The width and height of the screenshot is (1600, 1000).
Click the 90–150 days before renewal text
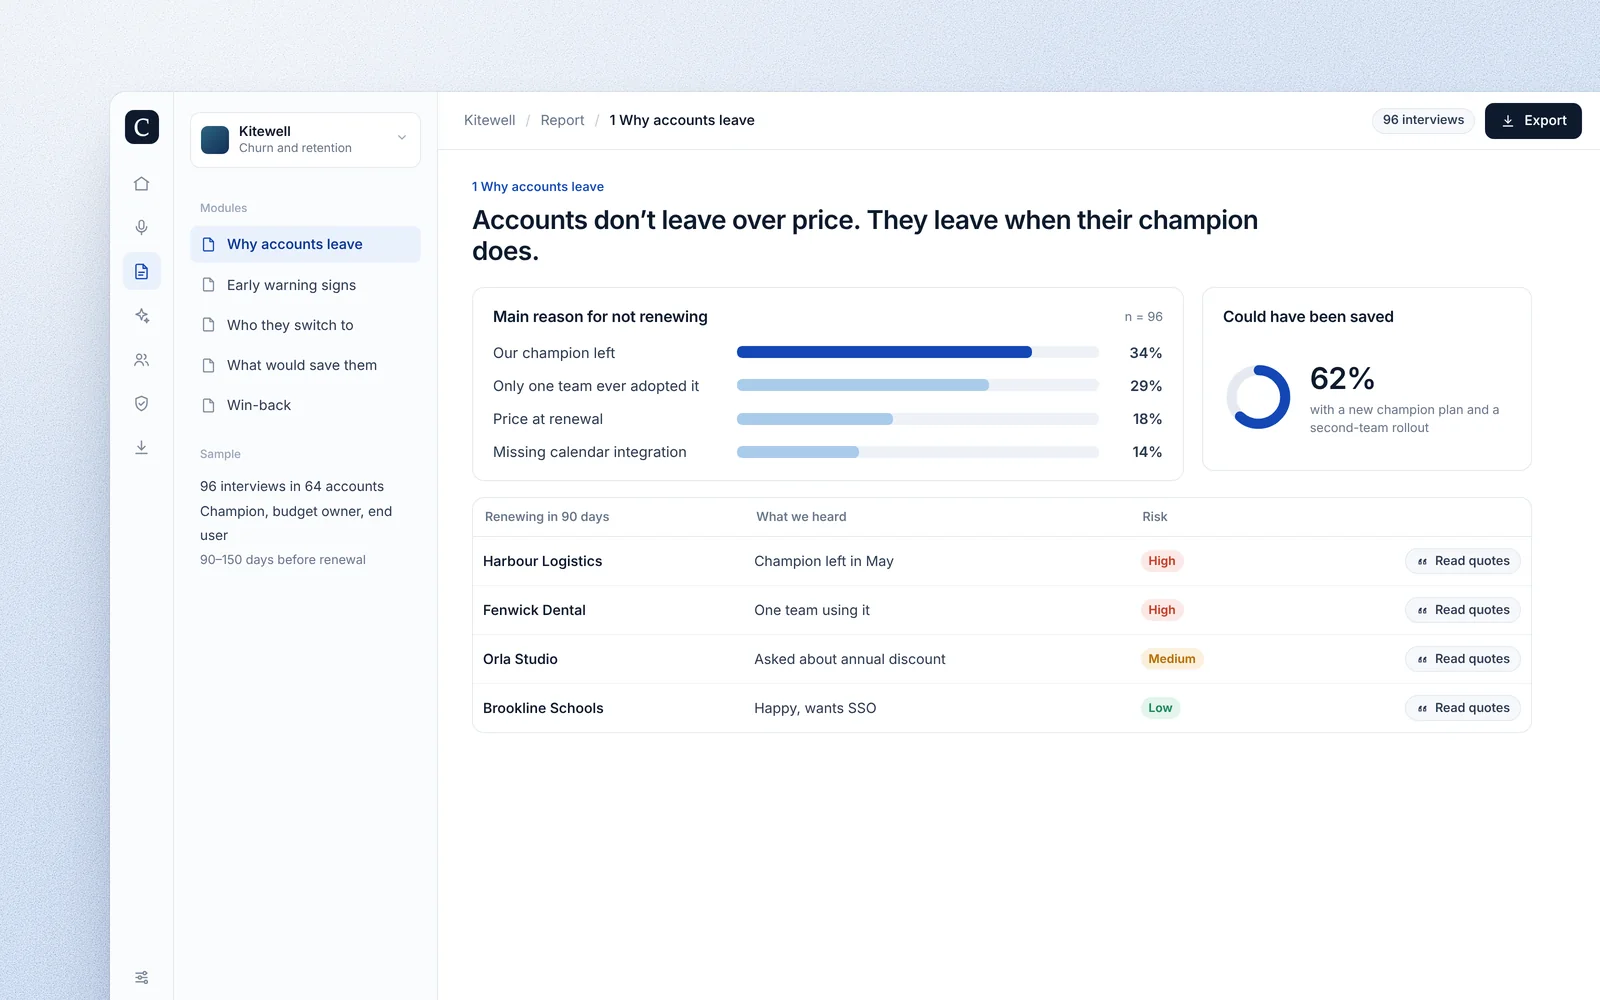(283, 560)
